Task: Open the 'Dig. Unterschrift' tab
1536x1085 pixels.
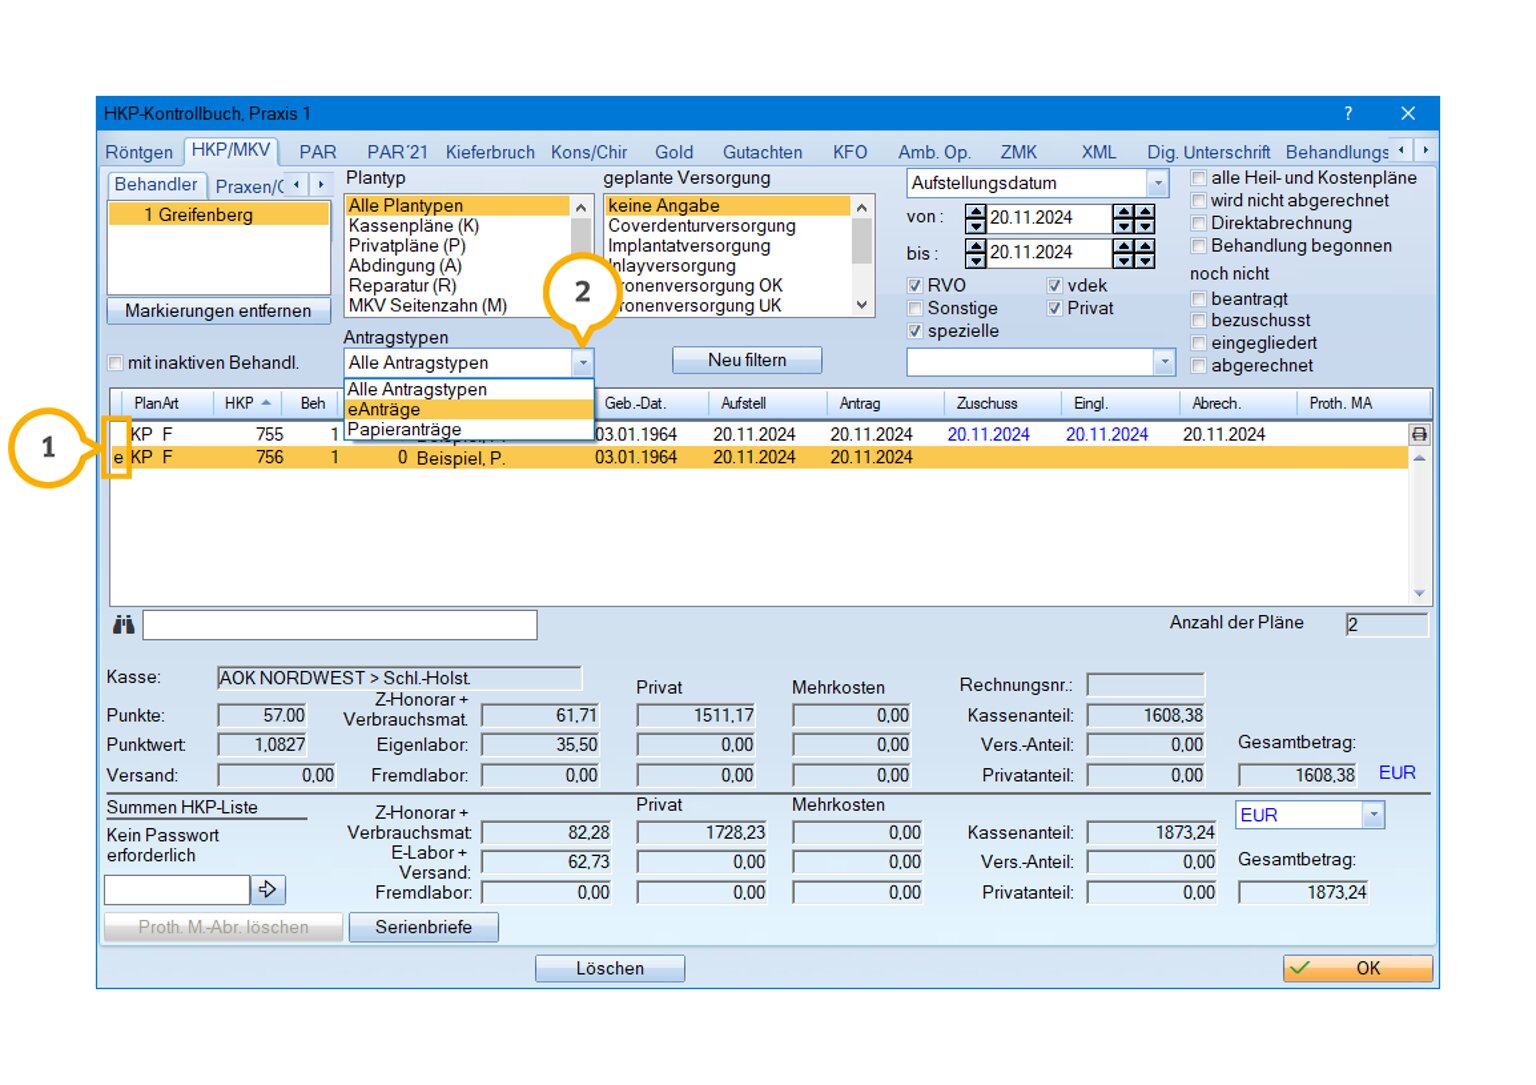Action: [x=1208, y=152]
